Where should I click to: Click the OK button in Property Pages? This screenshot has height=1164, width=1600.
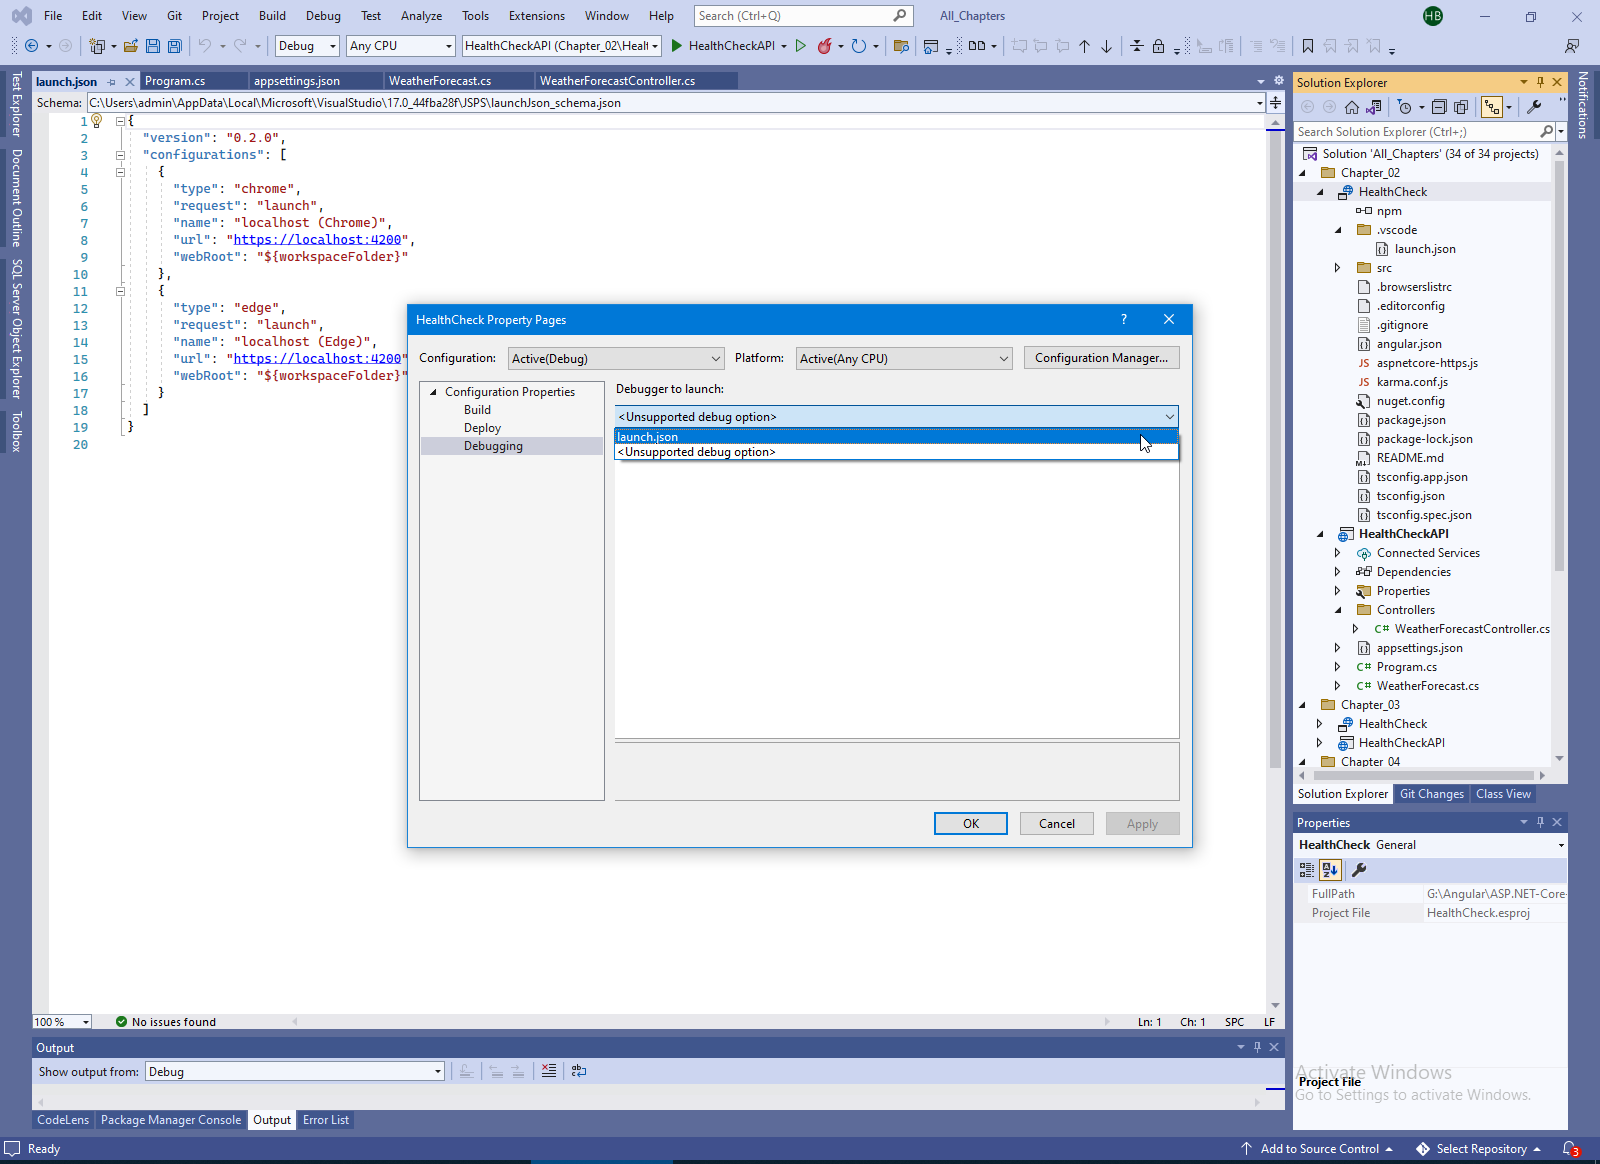click(971, 823)
